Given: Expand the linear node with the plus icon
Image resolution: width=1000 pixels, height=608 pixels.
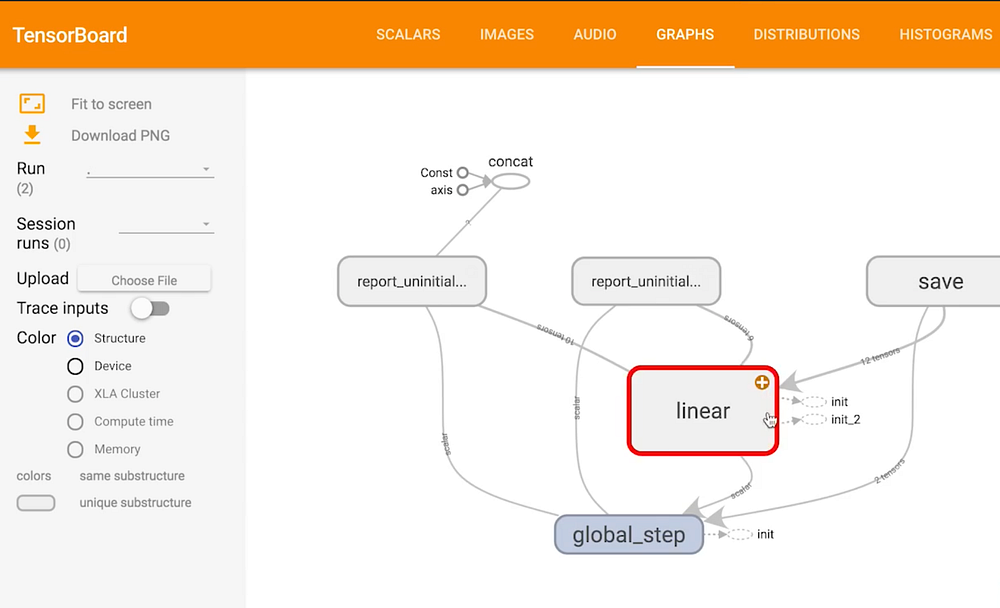Looking at the screenshot, I should (x=761, y=382).
